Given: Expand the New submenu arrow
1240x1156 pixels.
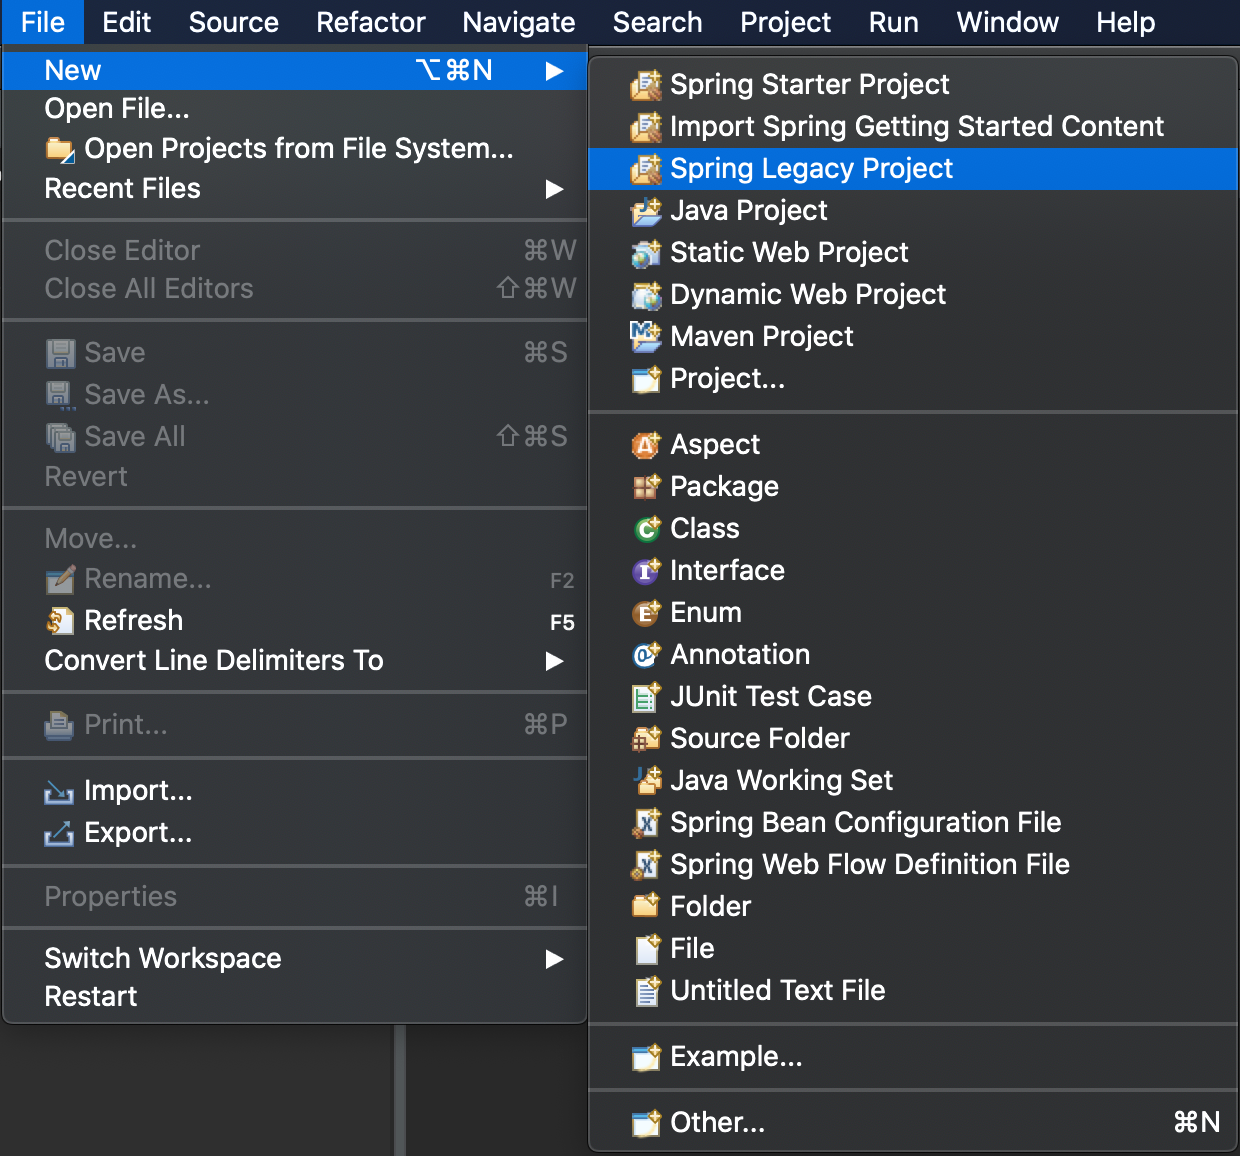Looking at the screenshot, I should 554,71.
